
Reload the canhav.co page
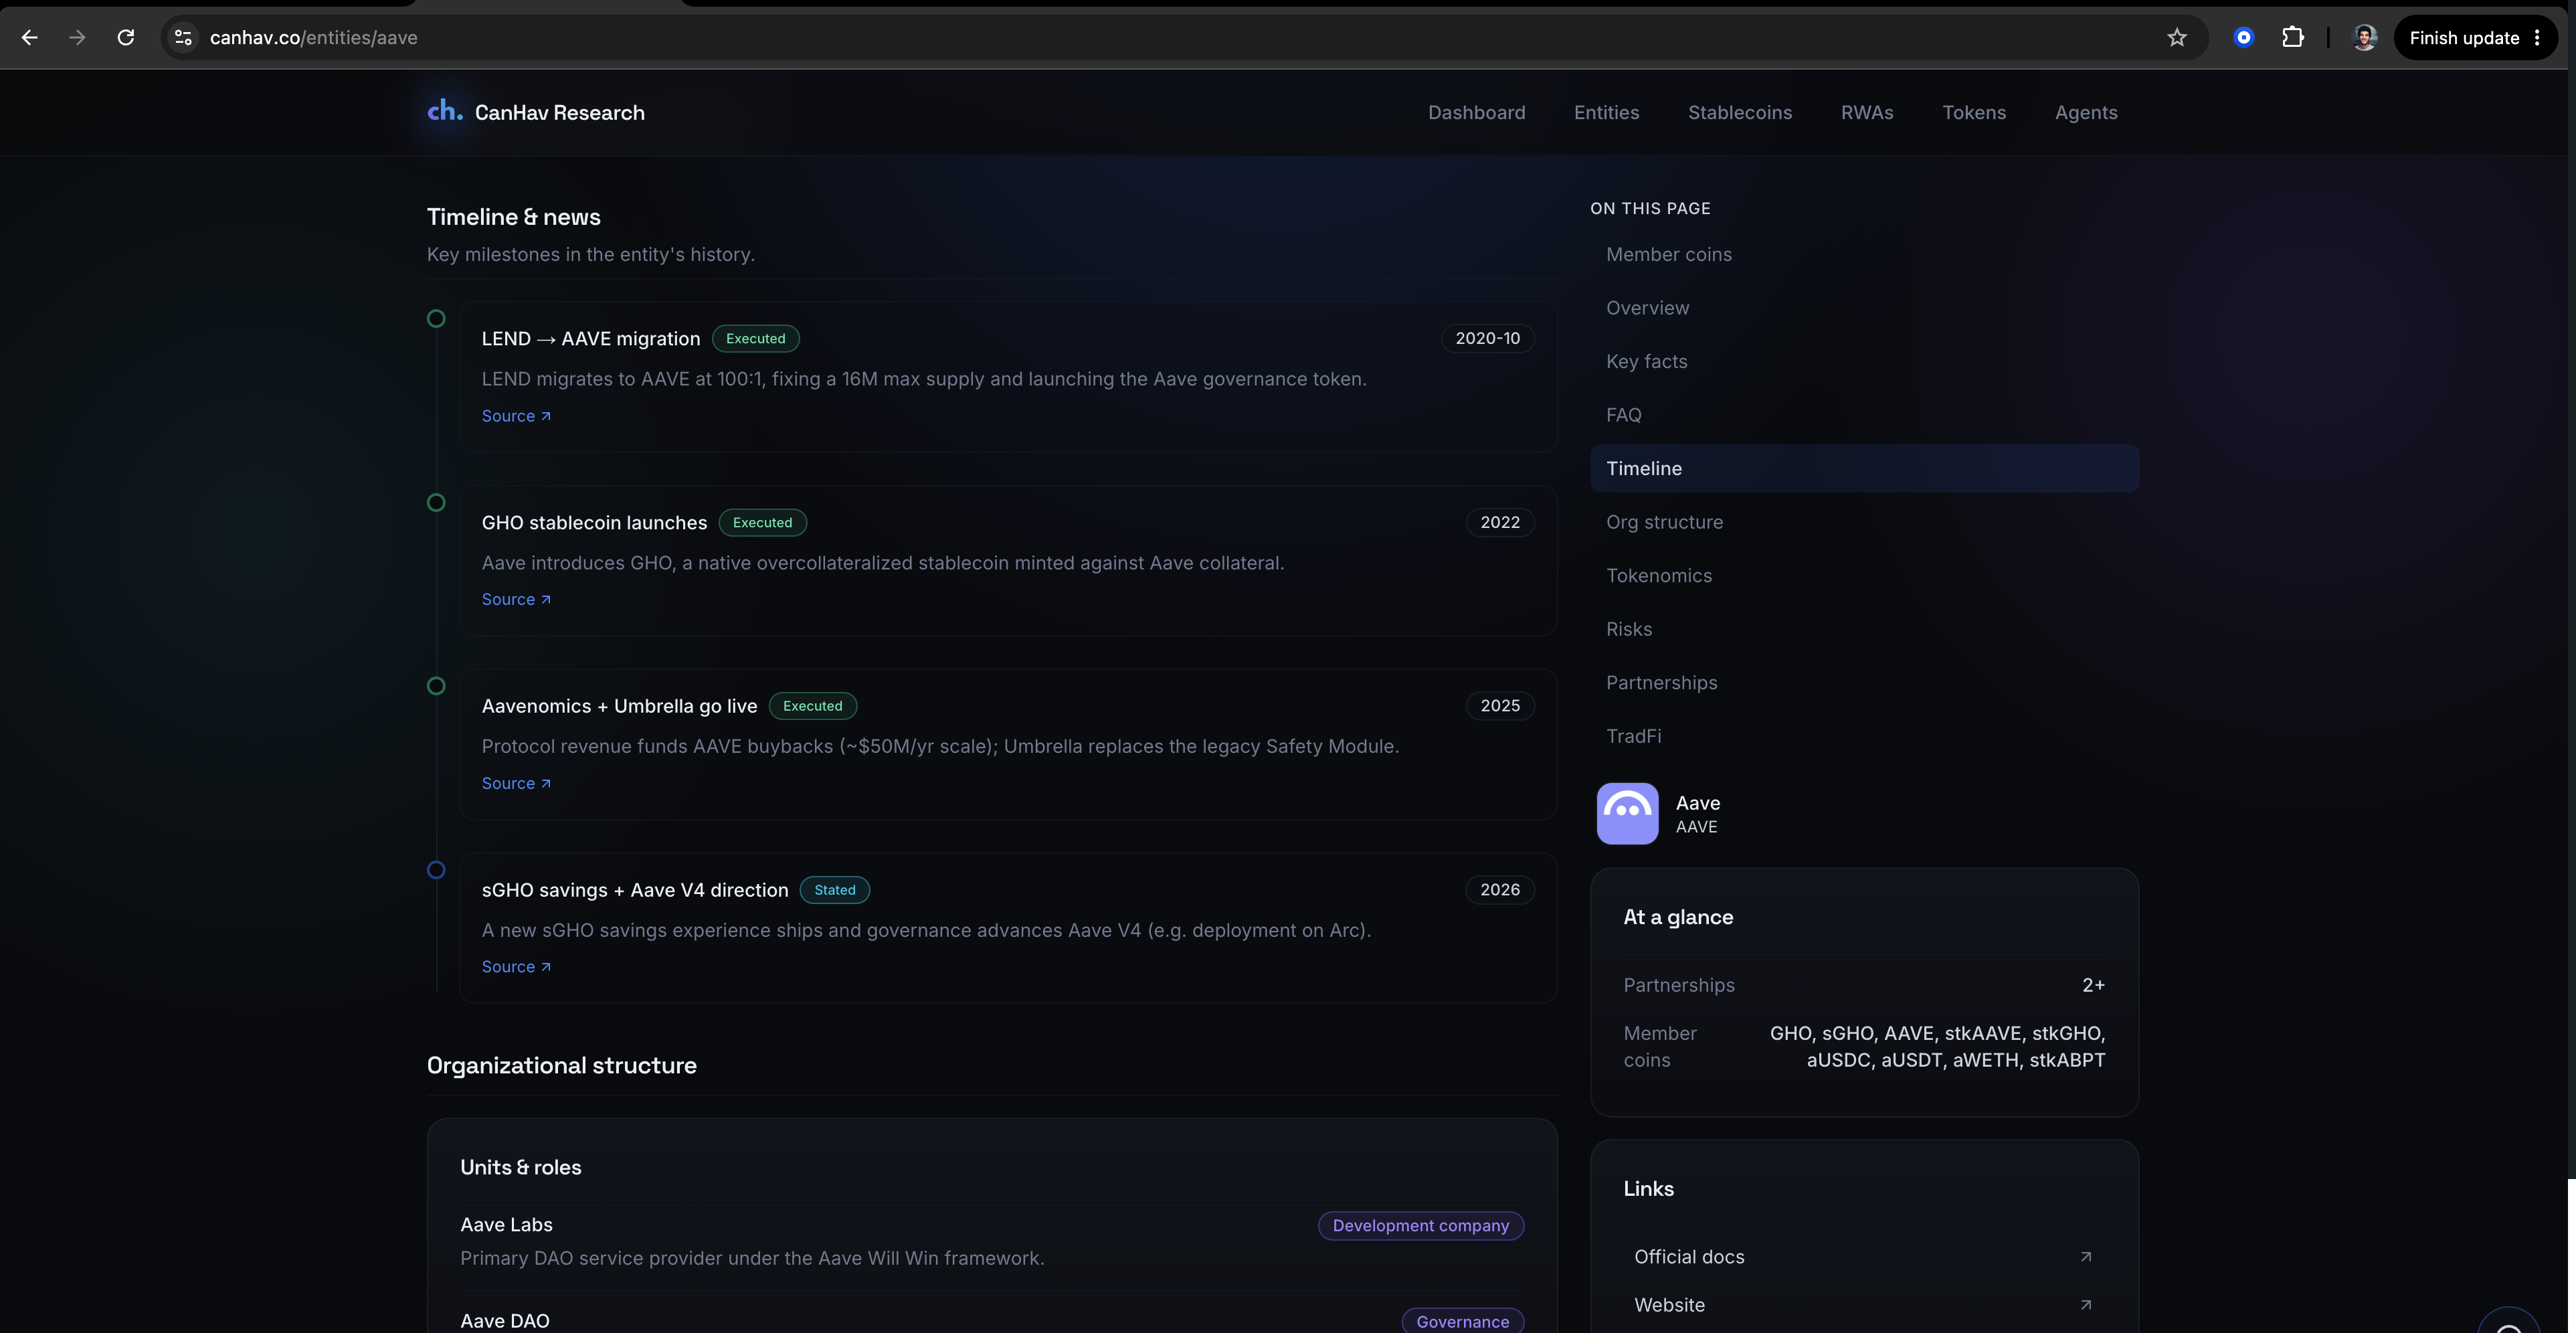pyautogui.click(x=126, y=38)
